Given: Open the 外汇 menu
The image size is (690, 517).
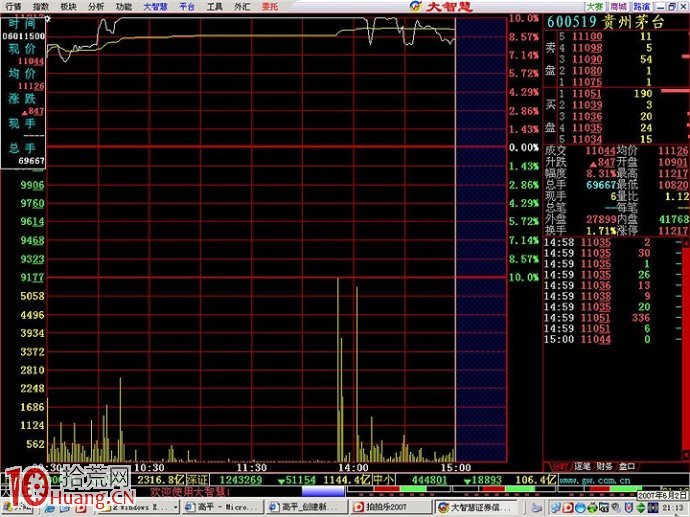Looking at the screenshot, I should 242,7.
